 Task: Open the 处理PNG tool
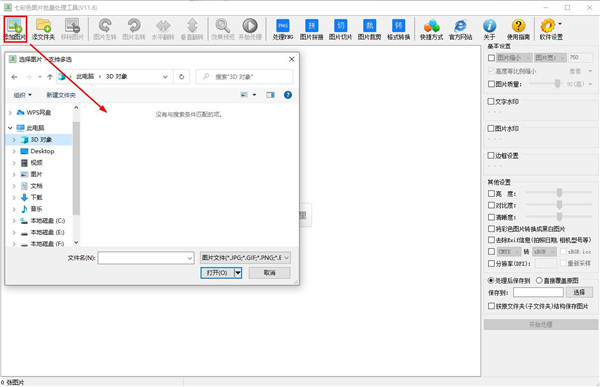(283, 29)
